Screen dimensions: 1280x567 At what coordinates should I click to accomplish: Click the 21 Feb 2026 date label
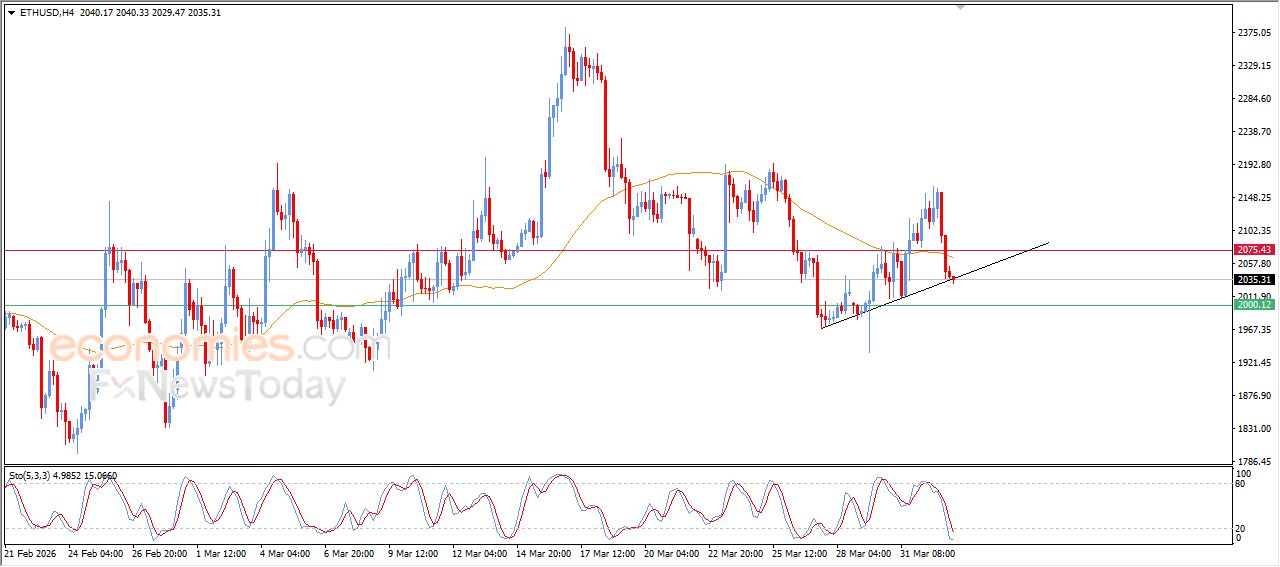point(32,553)
